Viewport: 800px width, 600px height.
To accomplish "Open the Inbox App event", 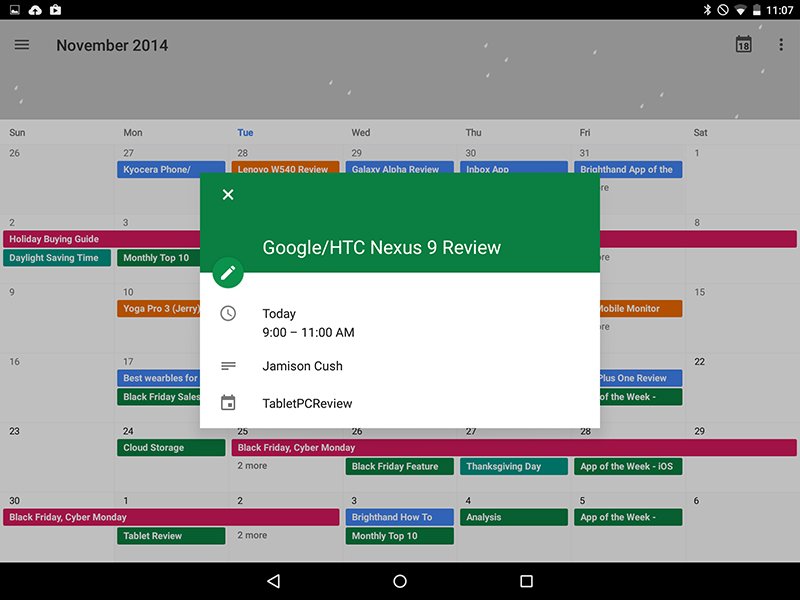I will pyautogui.click(x=514, y=167).
